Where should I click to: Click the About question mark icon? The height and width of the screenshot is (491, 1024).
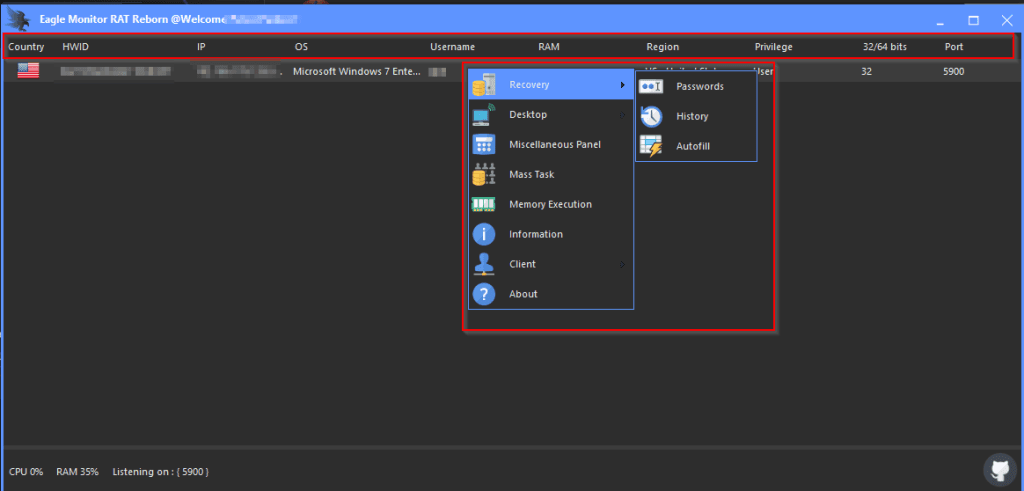click(484, 294)
